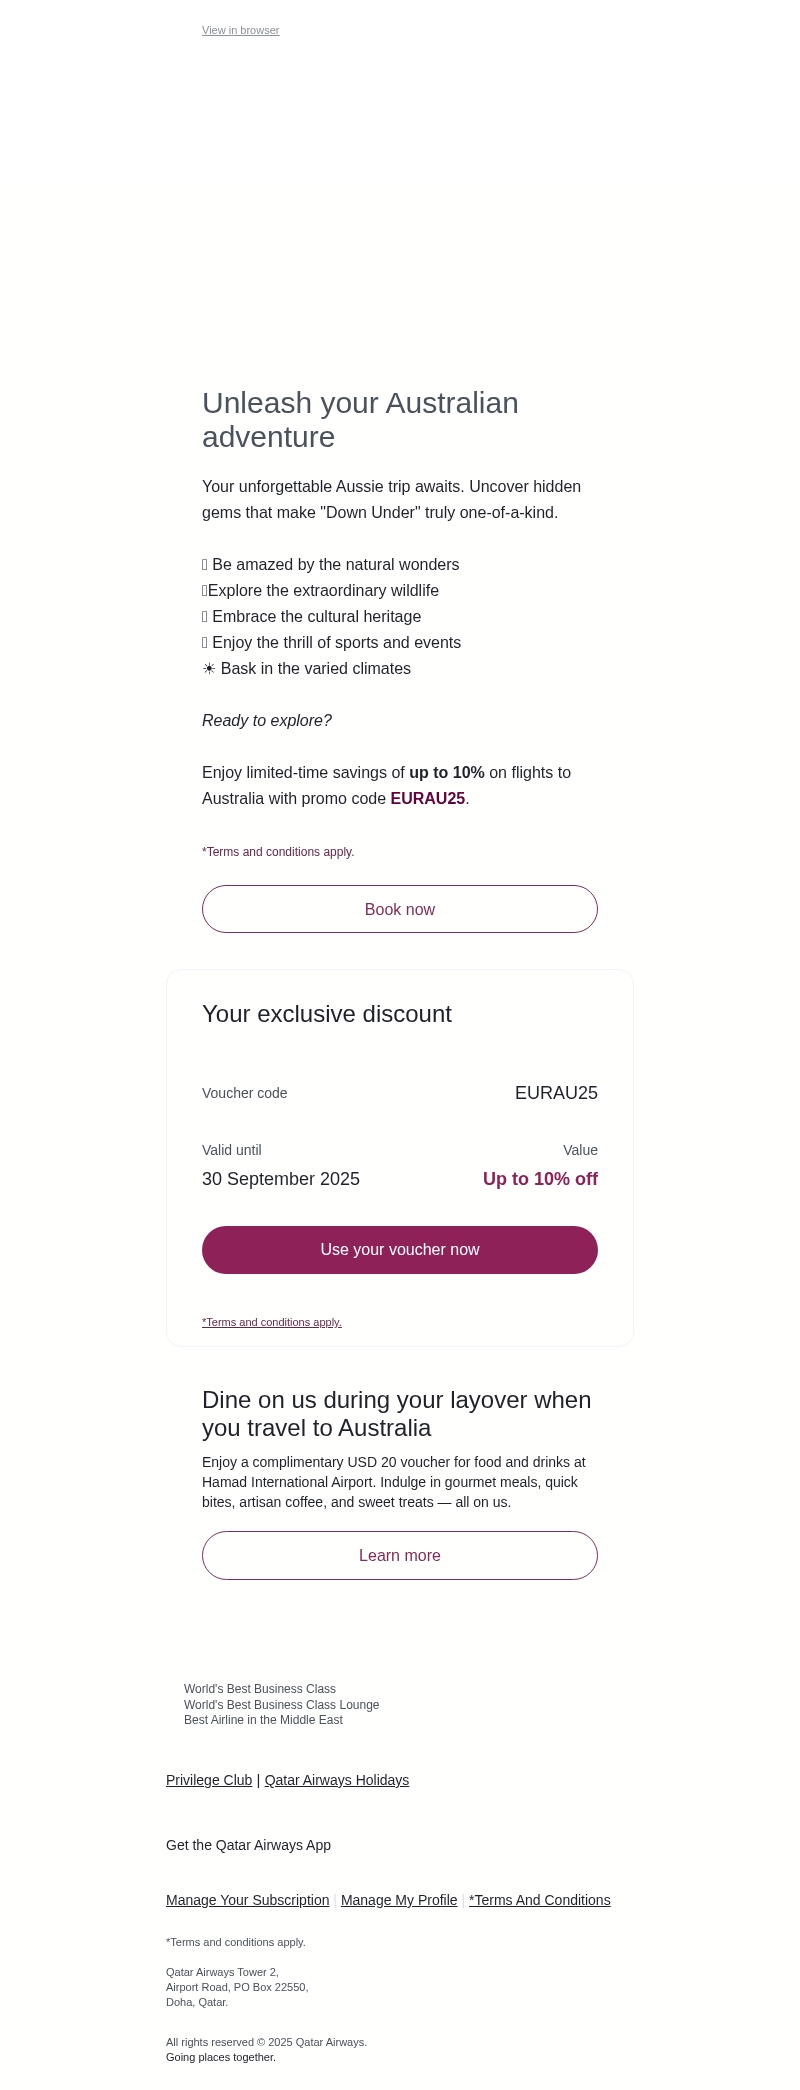Go to Manage My Profile
The image size is (800, 2090).
click(399, 1900)
